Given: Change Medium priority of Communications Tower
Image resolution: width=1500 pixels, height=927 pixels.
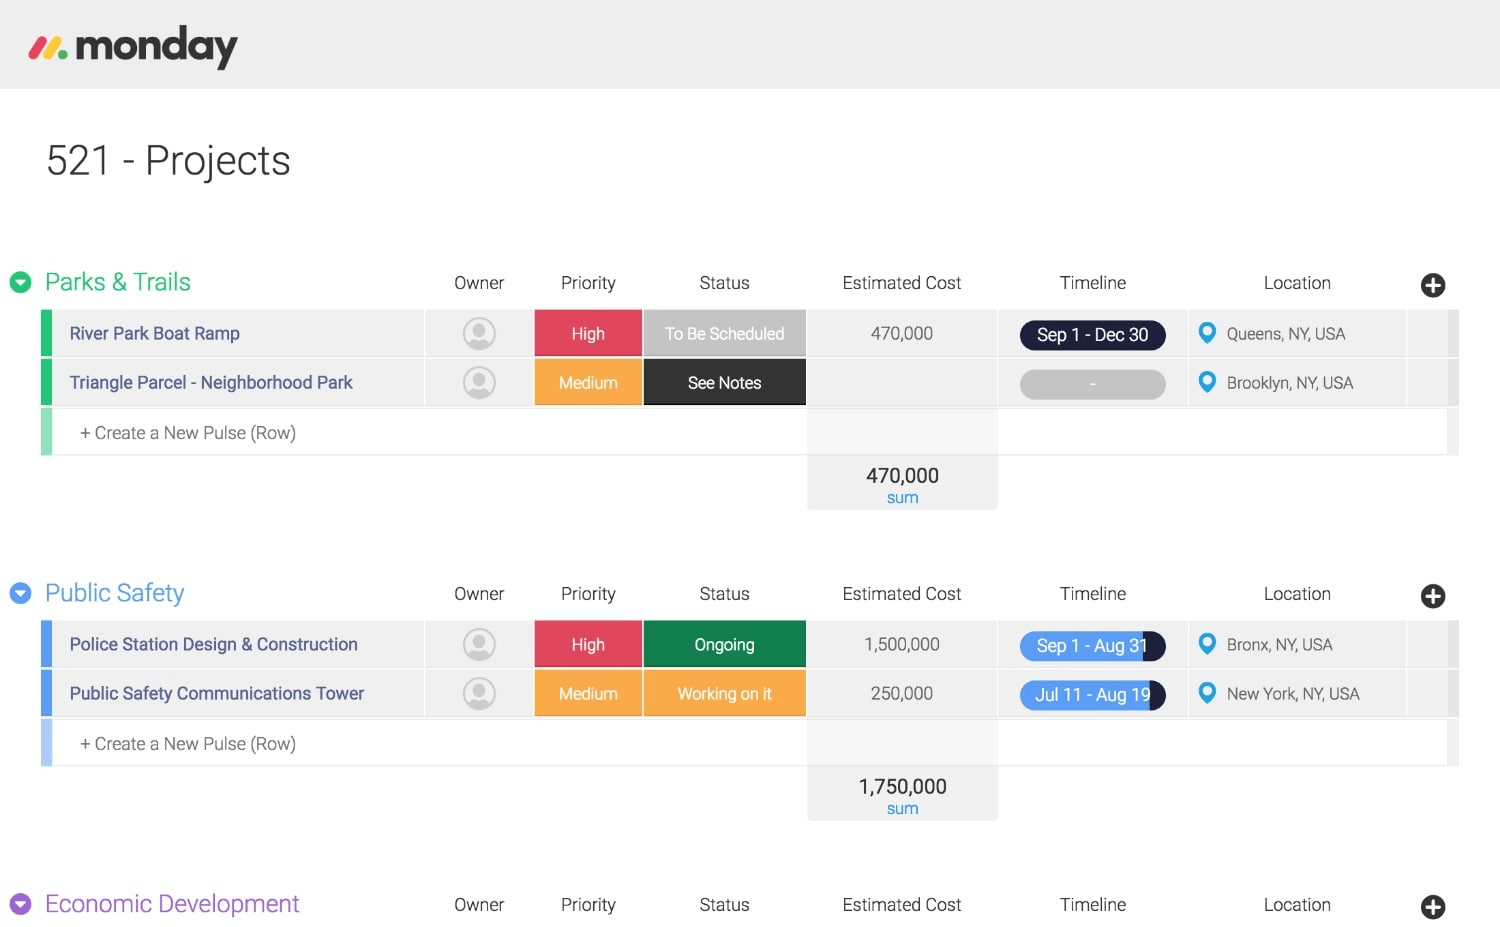Looking at the screenshot, I should point(588,694).
